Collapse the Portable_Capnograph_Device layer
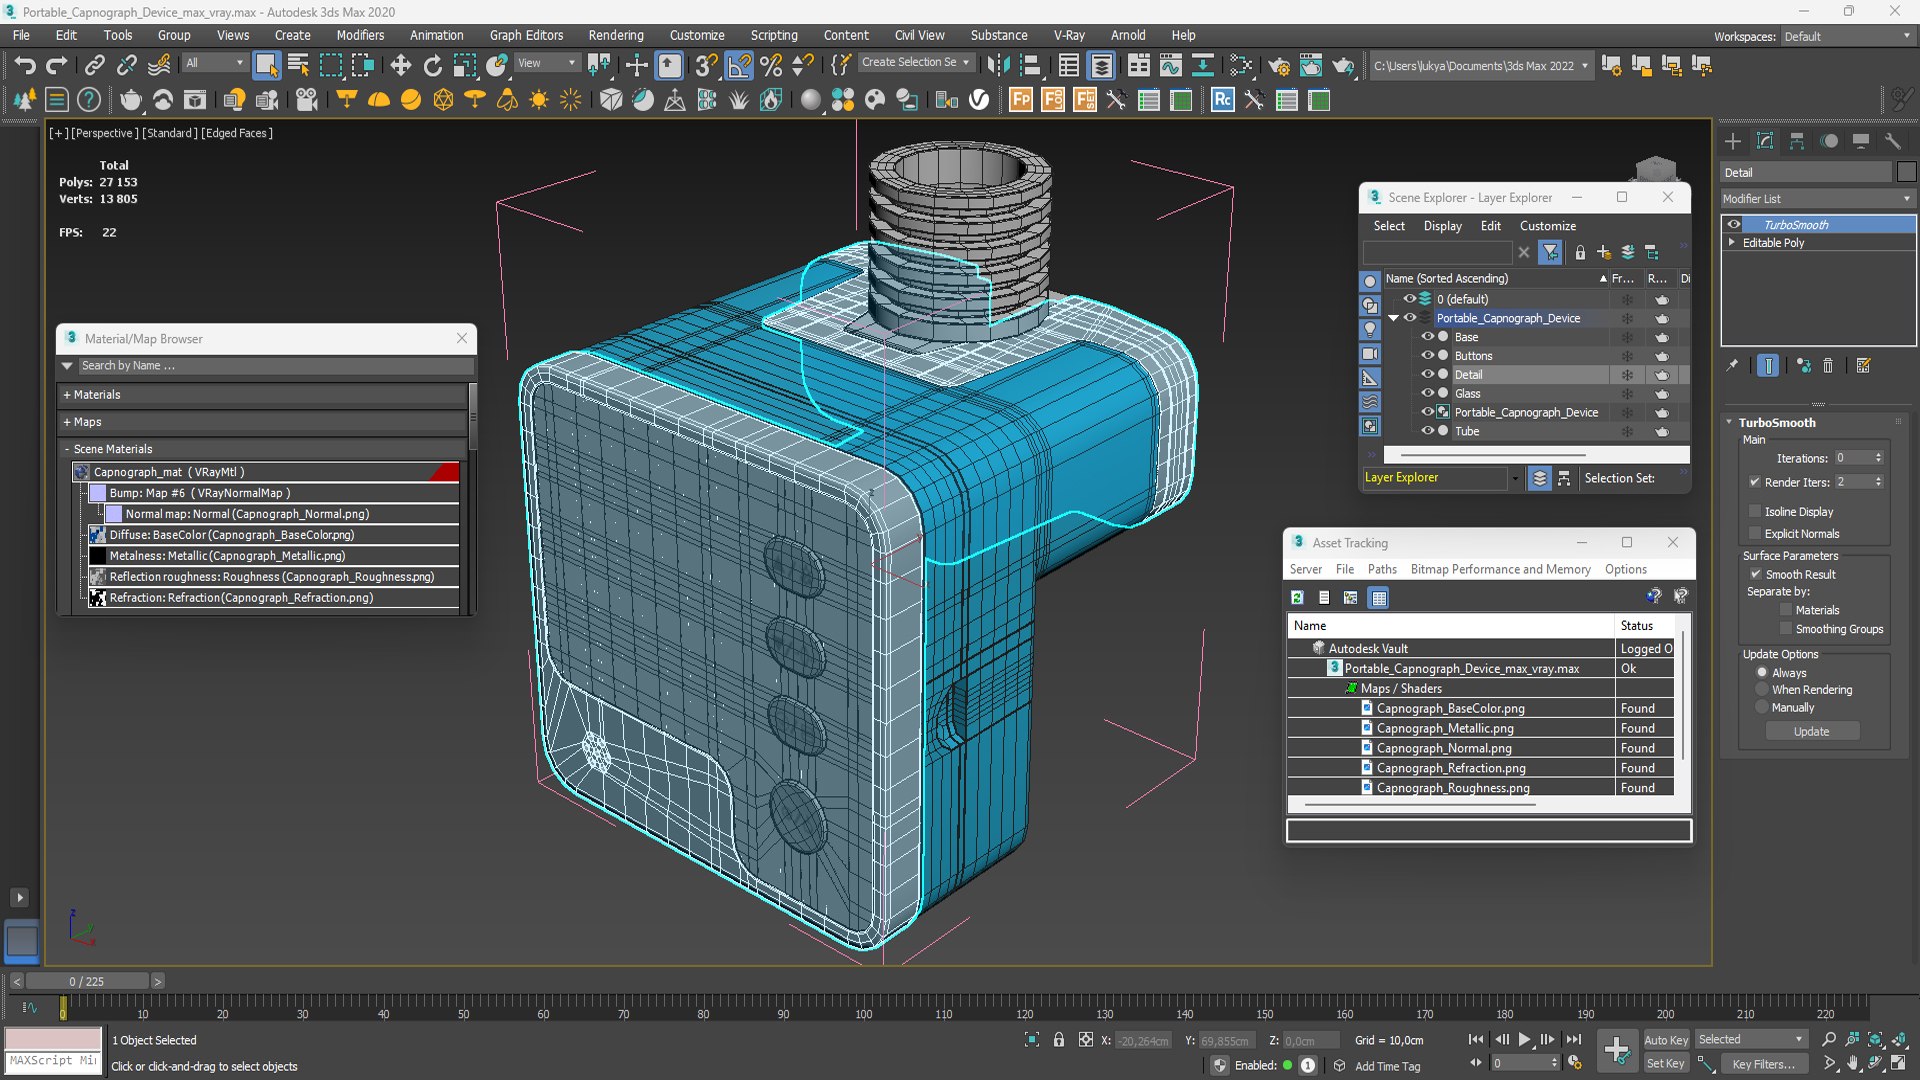 point(1393,318)
